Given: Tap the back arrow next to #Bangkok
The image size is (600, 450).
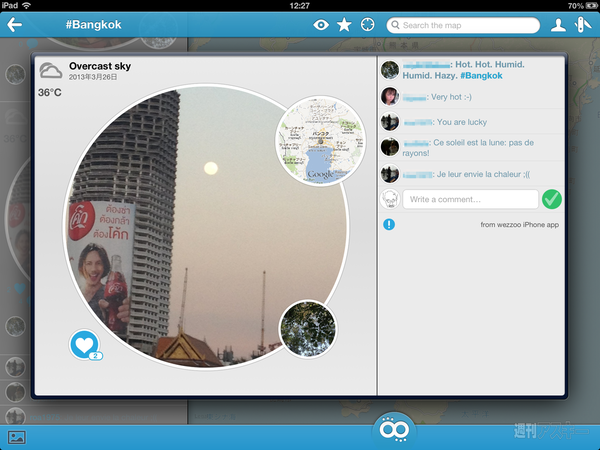Looking at the screenshot, I should 15,25.
